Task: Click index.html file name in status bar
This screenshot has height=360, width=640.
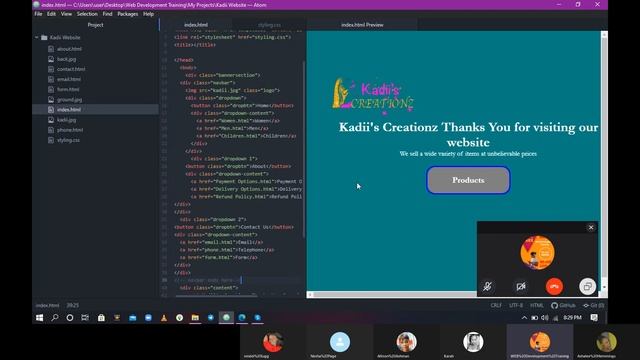Action: [x=47, y=305]
